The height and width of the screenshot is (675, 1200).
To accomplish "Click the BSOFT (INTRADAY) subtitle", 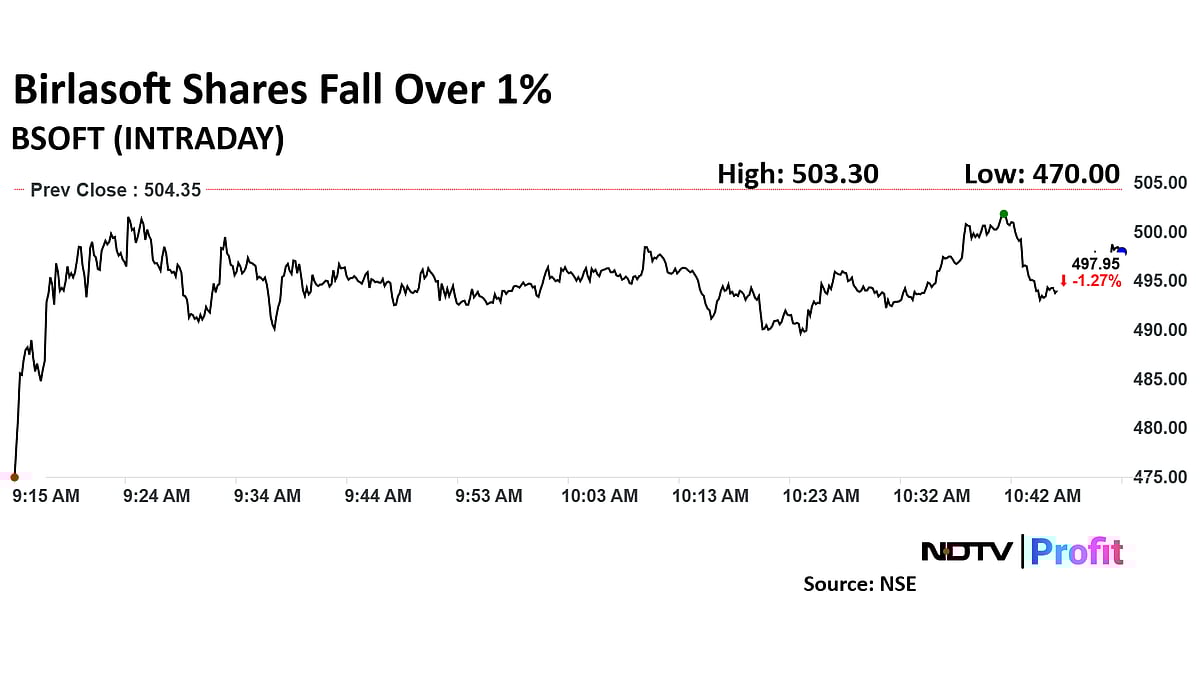I will (148, 139).
